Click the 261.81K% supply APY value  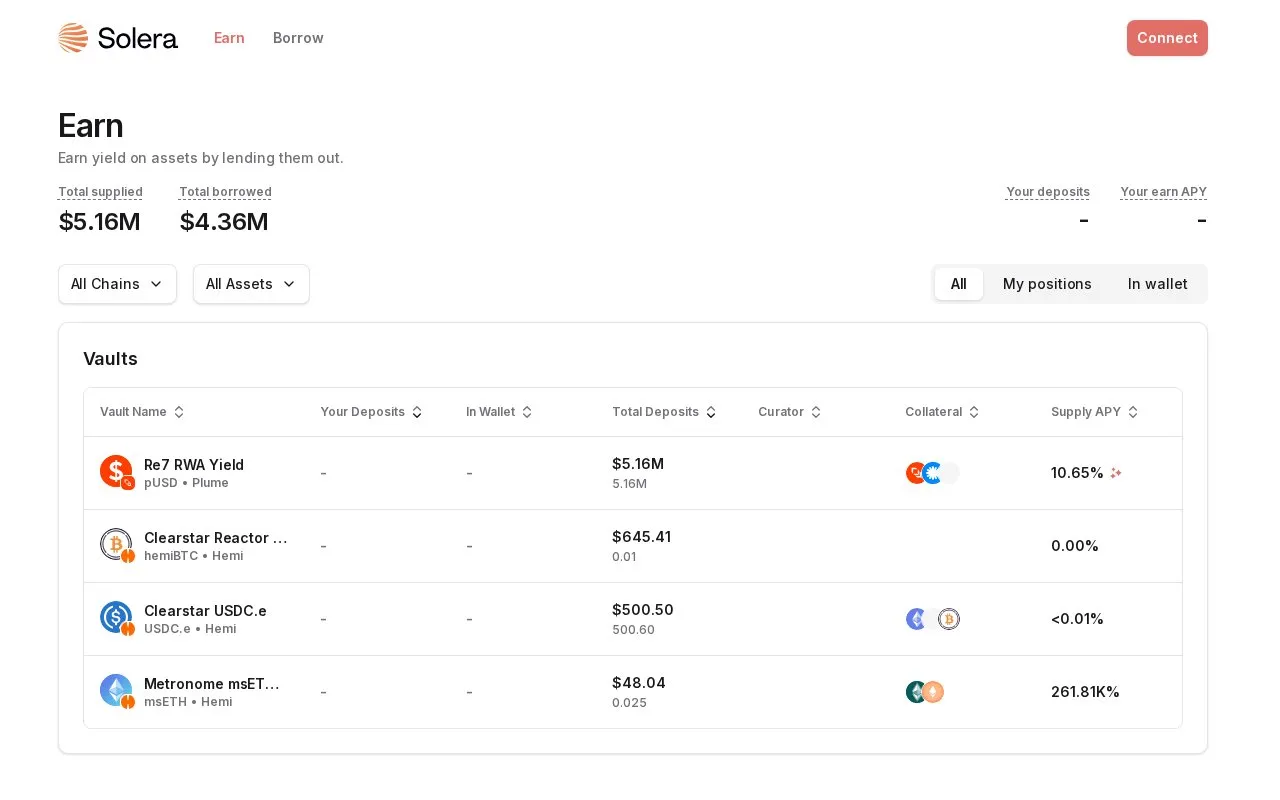[1085, 692]
